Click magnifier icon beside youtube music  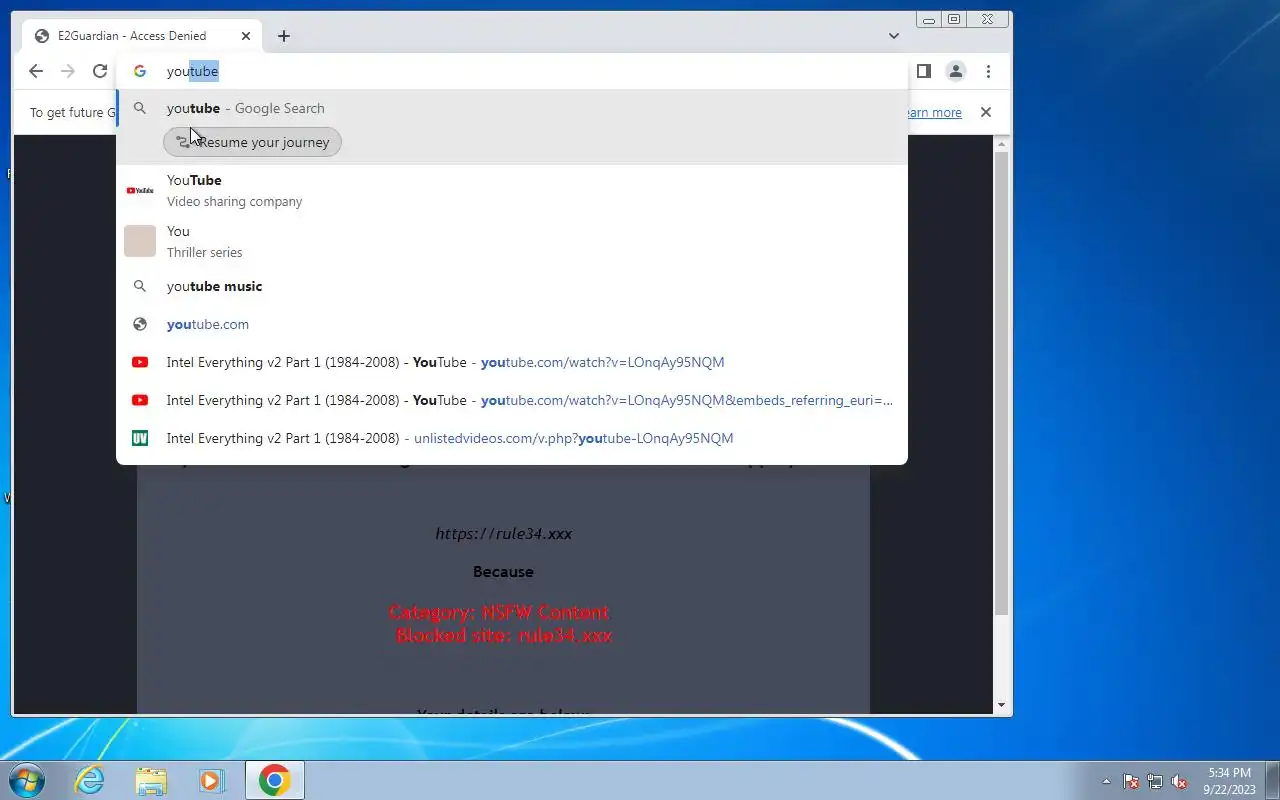tap(140, 286)
